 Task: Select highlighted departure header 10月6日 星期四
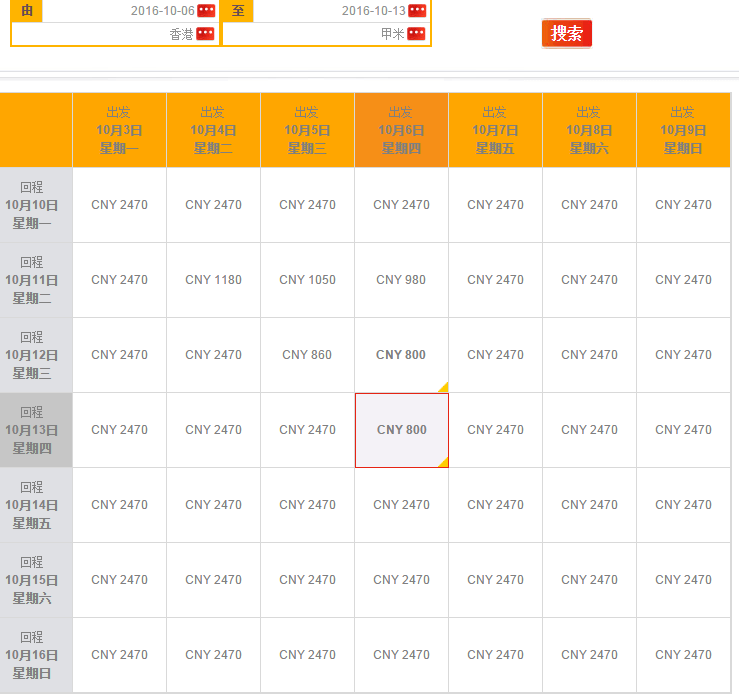(x=401, y=130)
